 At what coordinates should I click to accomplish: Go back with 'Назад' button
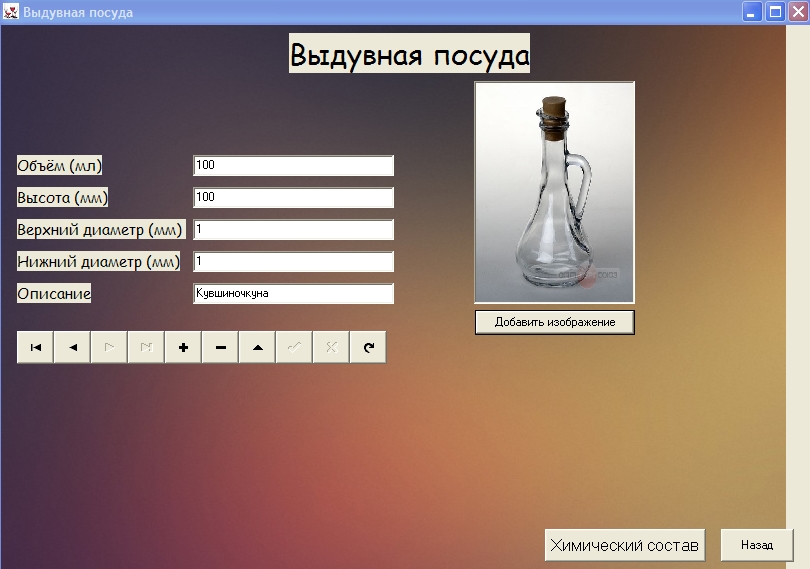(757, 545)
